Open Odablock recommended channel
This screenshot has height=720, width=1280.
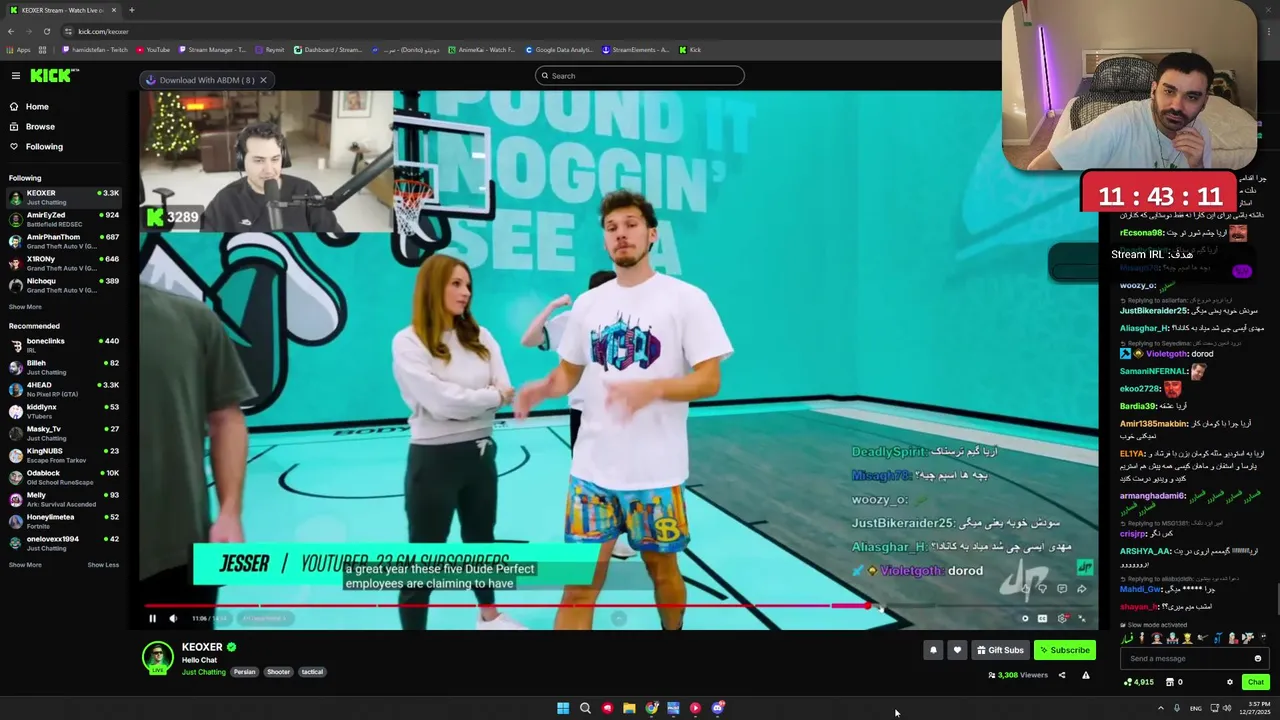pyautogui.click(x=64, y=477)
